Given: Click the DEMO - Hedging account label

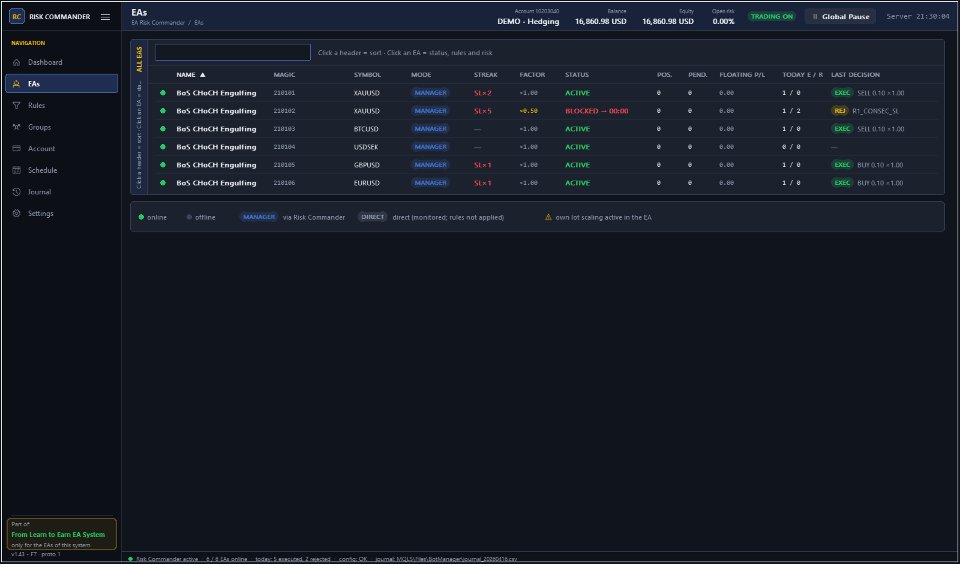Looking at the screenshot, I should click(x=528, y=21).
